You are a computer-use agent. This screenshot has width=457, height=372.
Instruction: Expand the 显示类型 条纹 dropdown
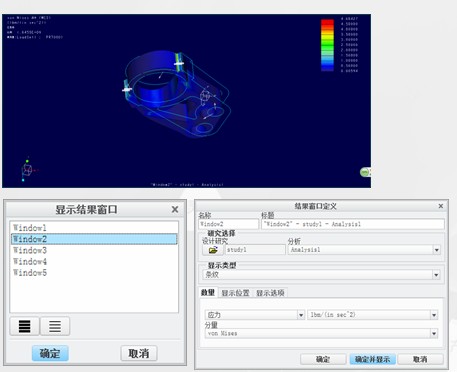tap(436, 275)
